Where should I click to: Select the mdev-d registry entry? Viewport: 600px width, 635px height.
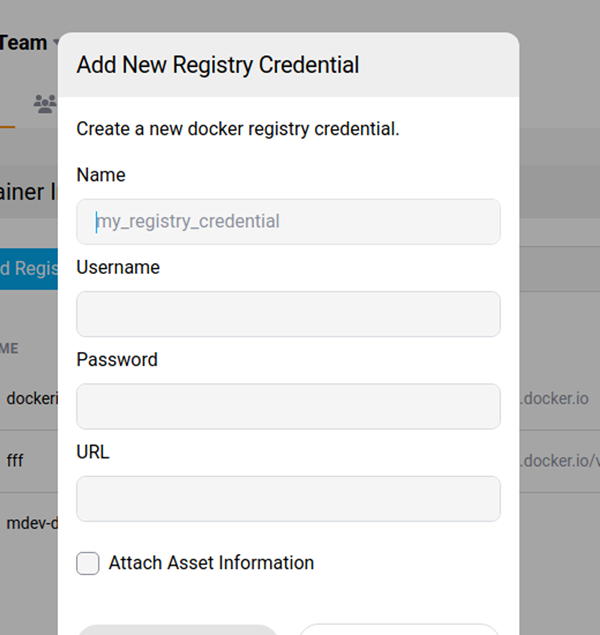click(x=32, y=523)
